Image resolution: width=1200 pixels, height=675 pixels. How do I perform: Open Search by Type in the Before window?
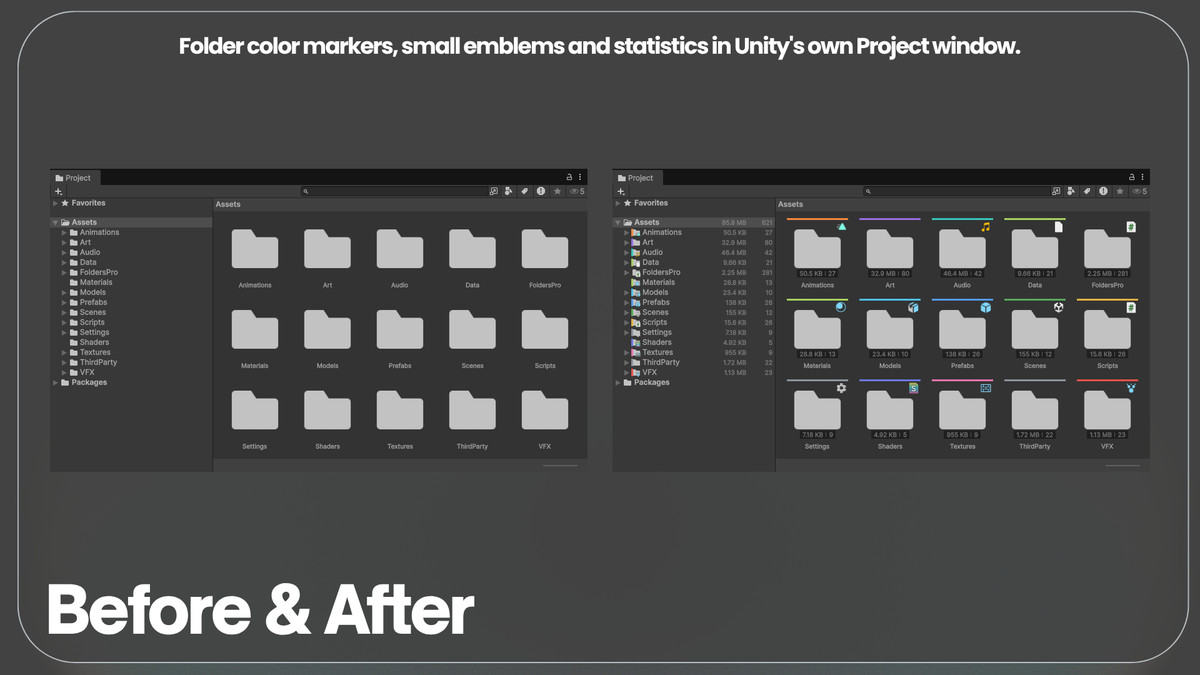(x=509, y=191)
